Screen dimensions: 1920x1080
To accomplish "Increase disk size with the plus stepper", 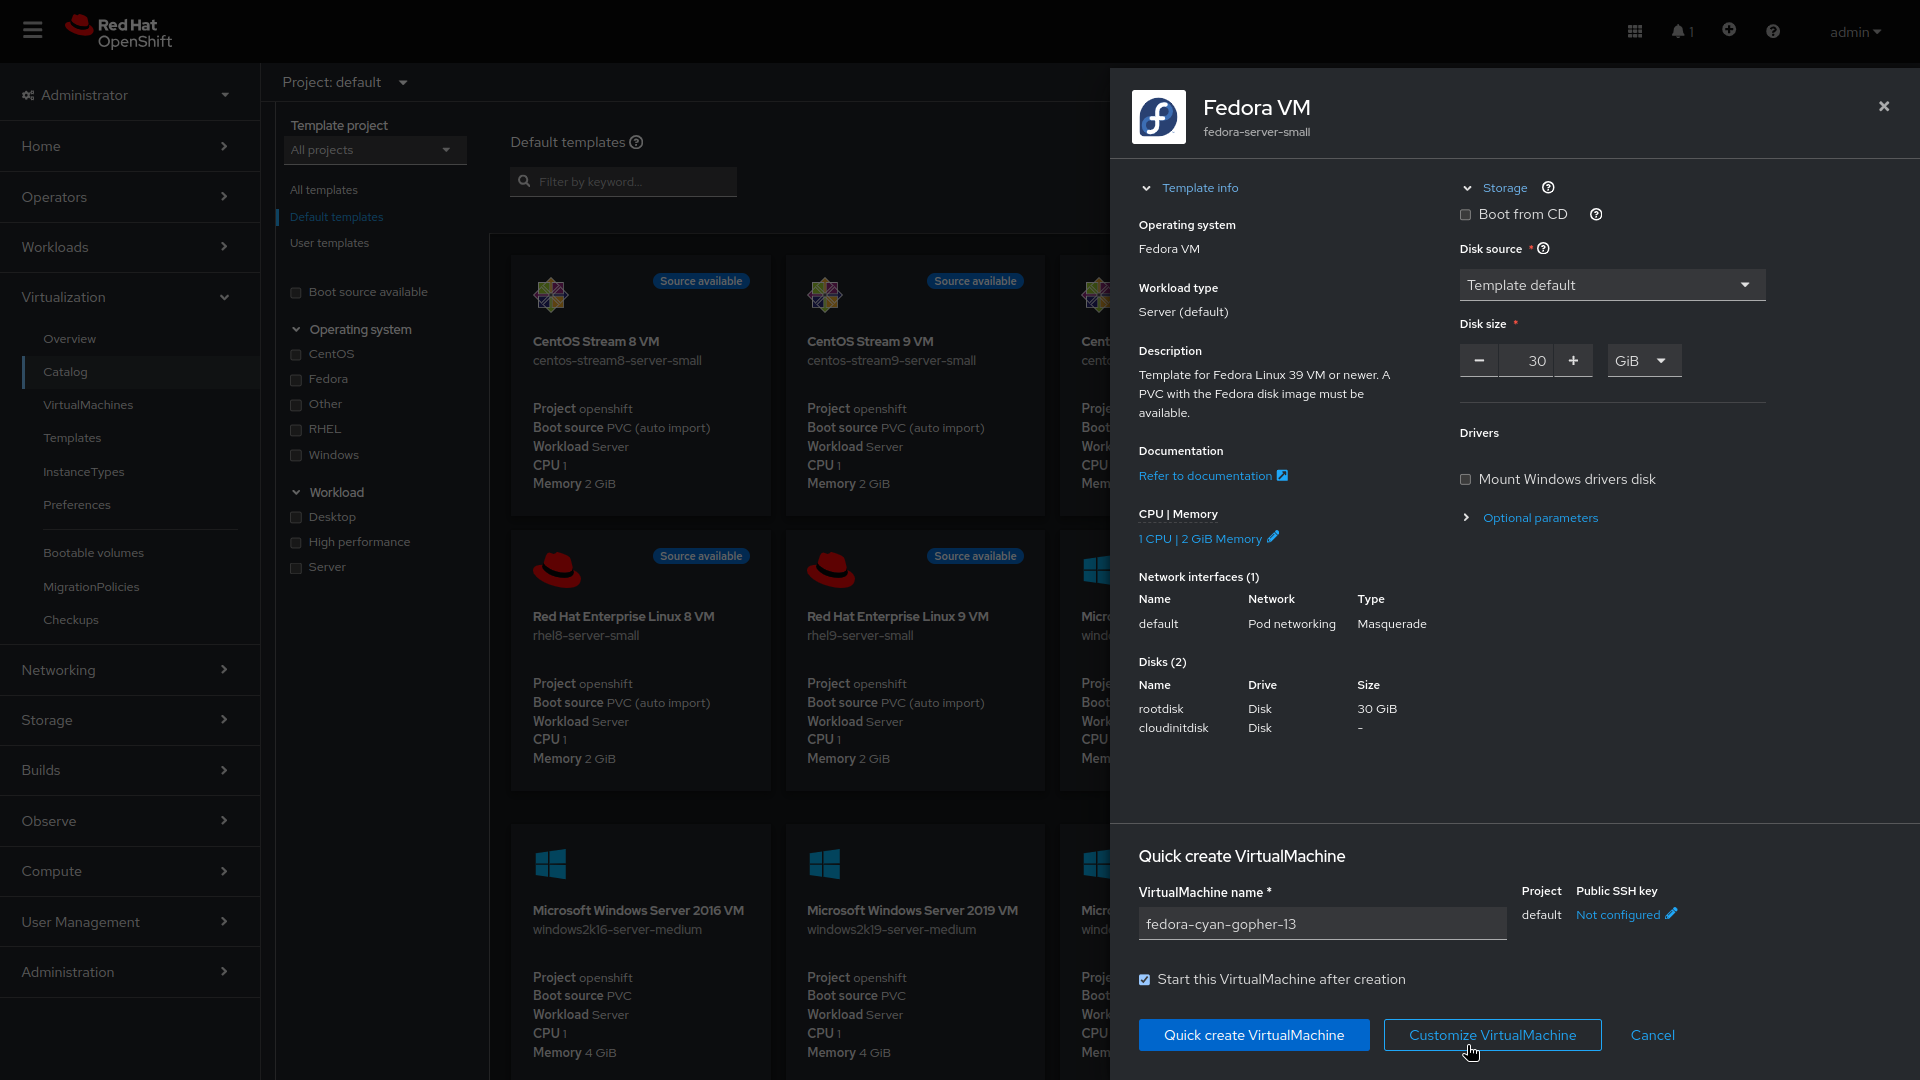I will coord(1572,361).
